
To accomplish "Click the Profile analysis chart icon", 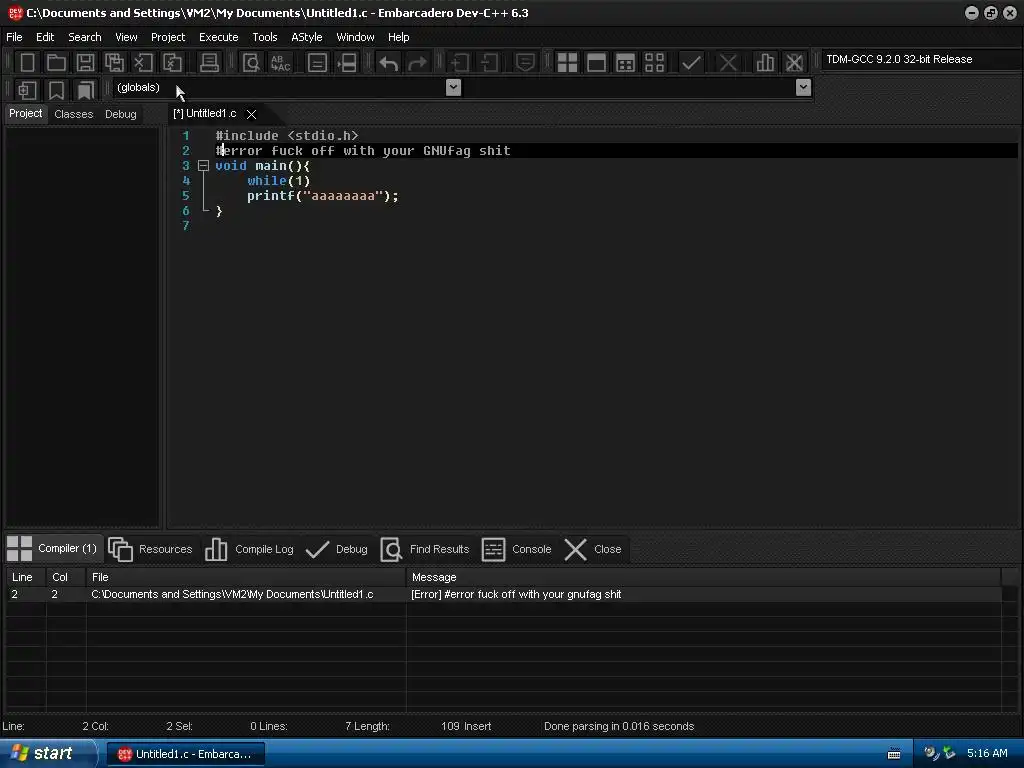I will 765,63.
